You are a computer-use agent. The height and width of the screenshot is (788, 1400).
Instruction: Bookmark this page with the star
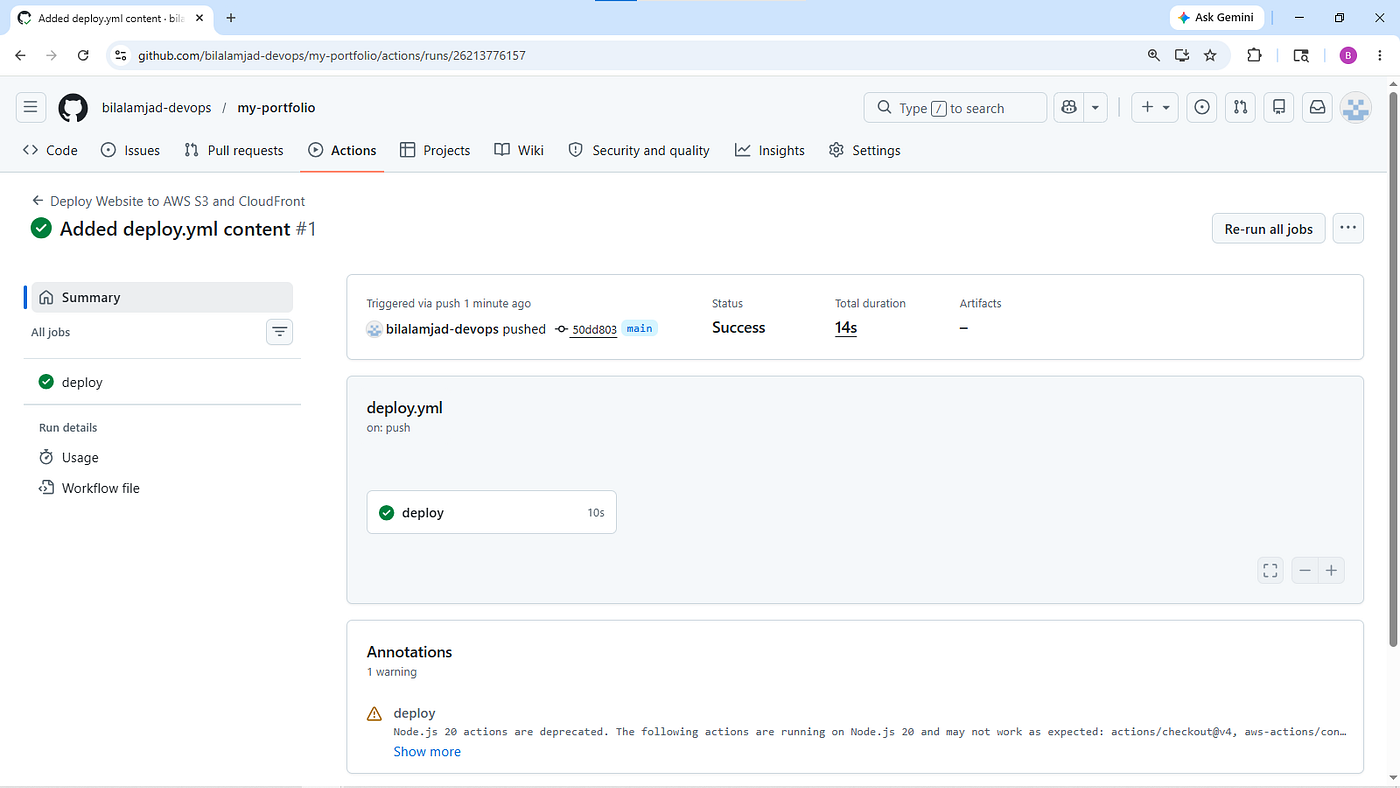tap(1210, 56)
